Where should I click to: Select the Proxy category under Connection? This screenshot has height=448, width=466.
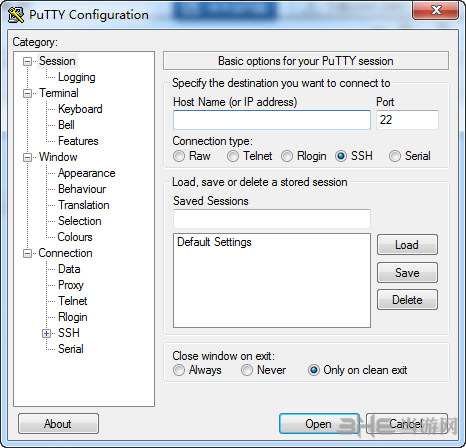pyautogui.click(x=71, y=285)
